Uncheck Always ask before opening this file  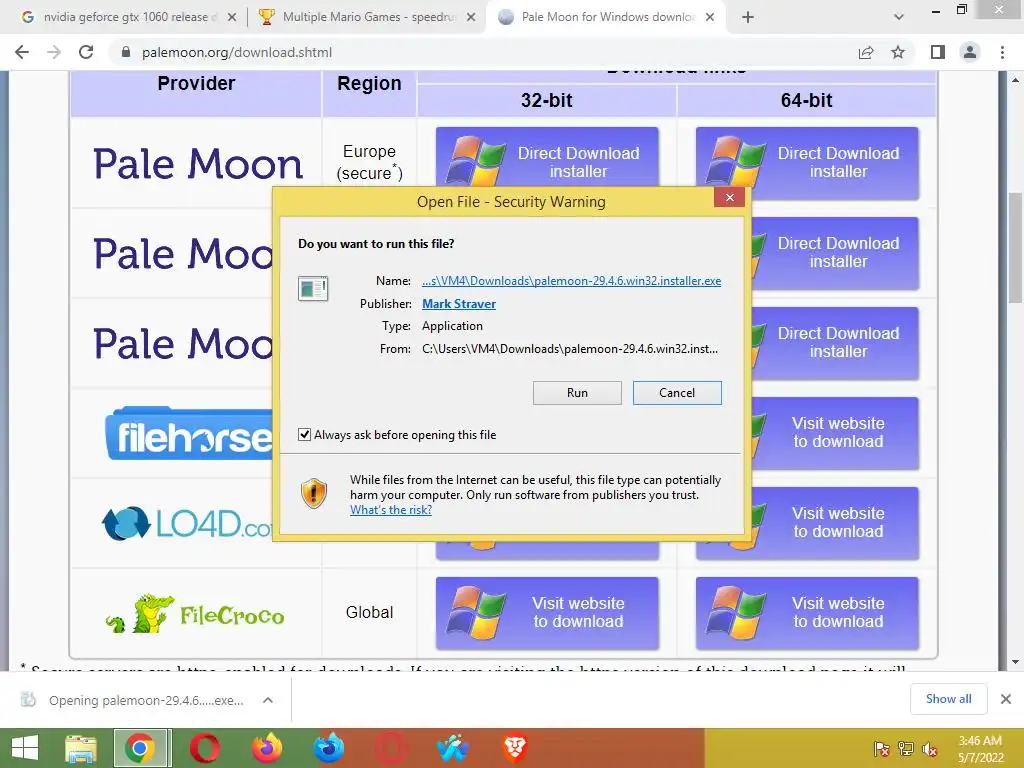click(x=304, y=434)
